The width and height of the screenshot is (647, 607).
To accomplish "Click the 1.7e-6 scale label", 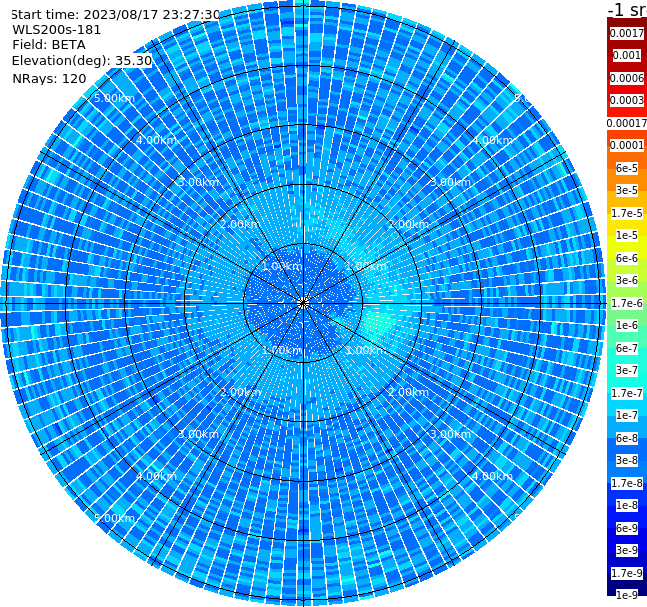I will pyautogui.click(x=627, y=303).
